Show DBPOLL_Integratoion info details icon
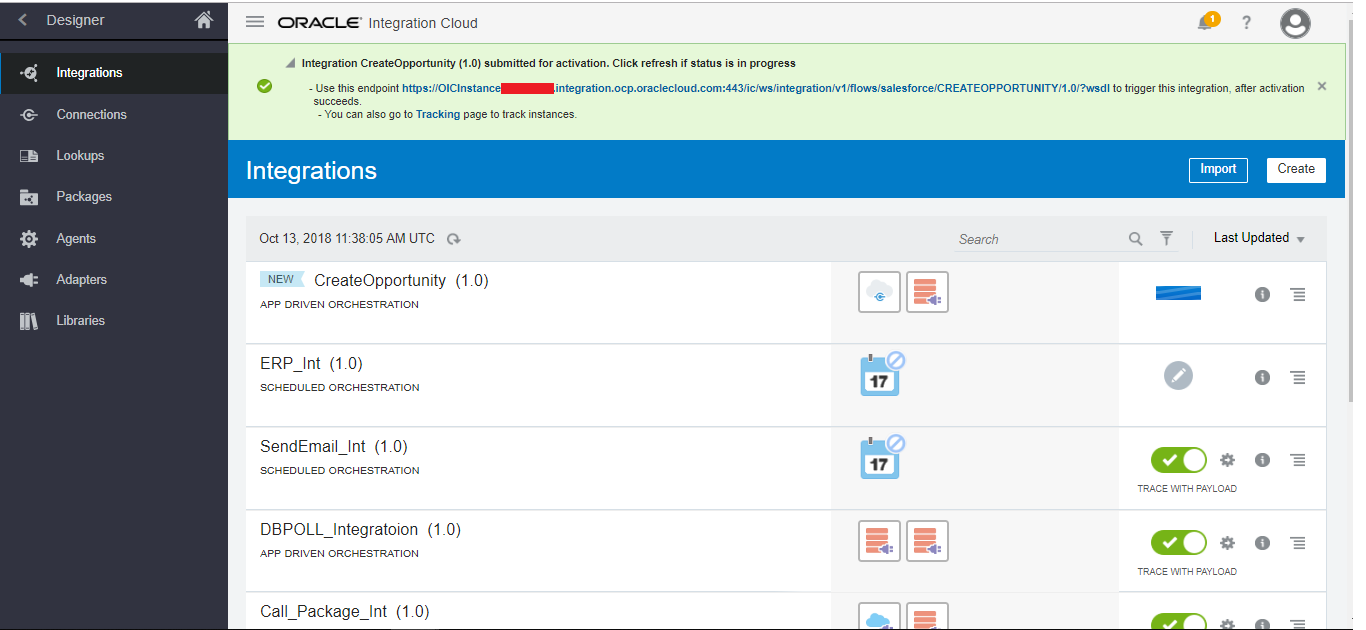 (x=1262, y=543)
